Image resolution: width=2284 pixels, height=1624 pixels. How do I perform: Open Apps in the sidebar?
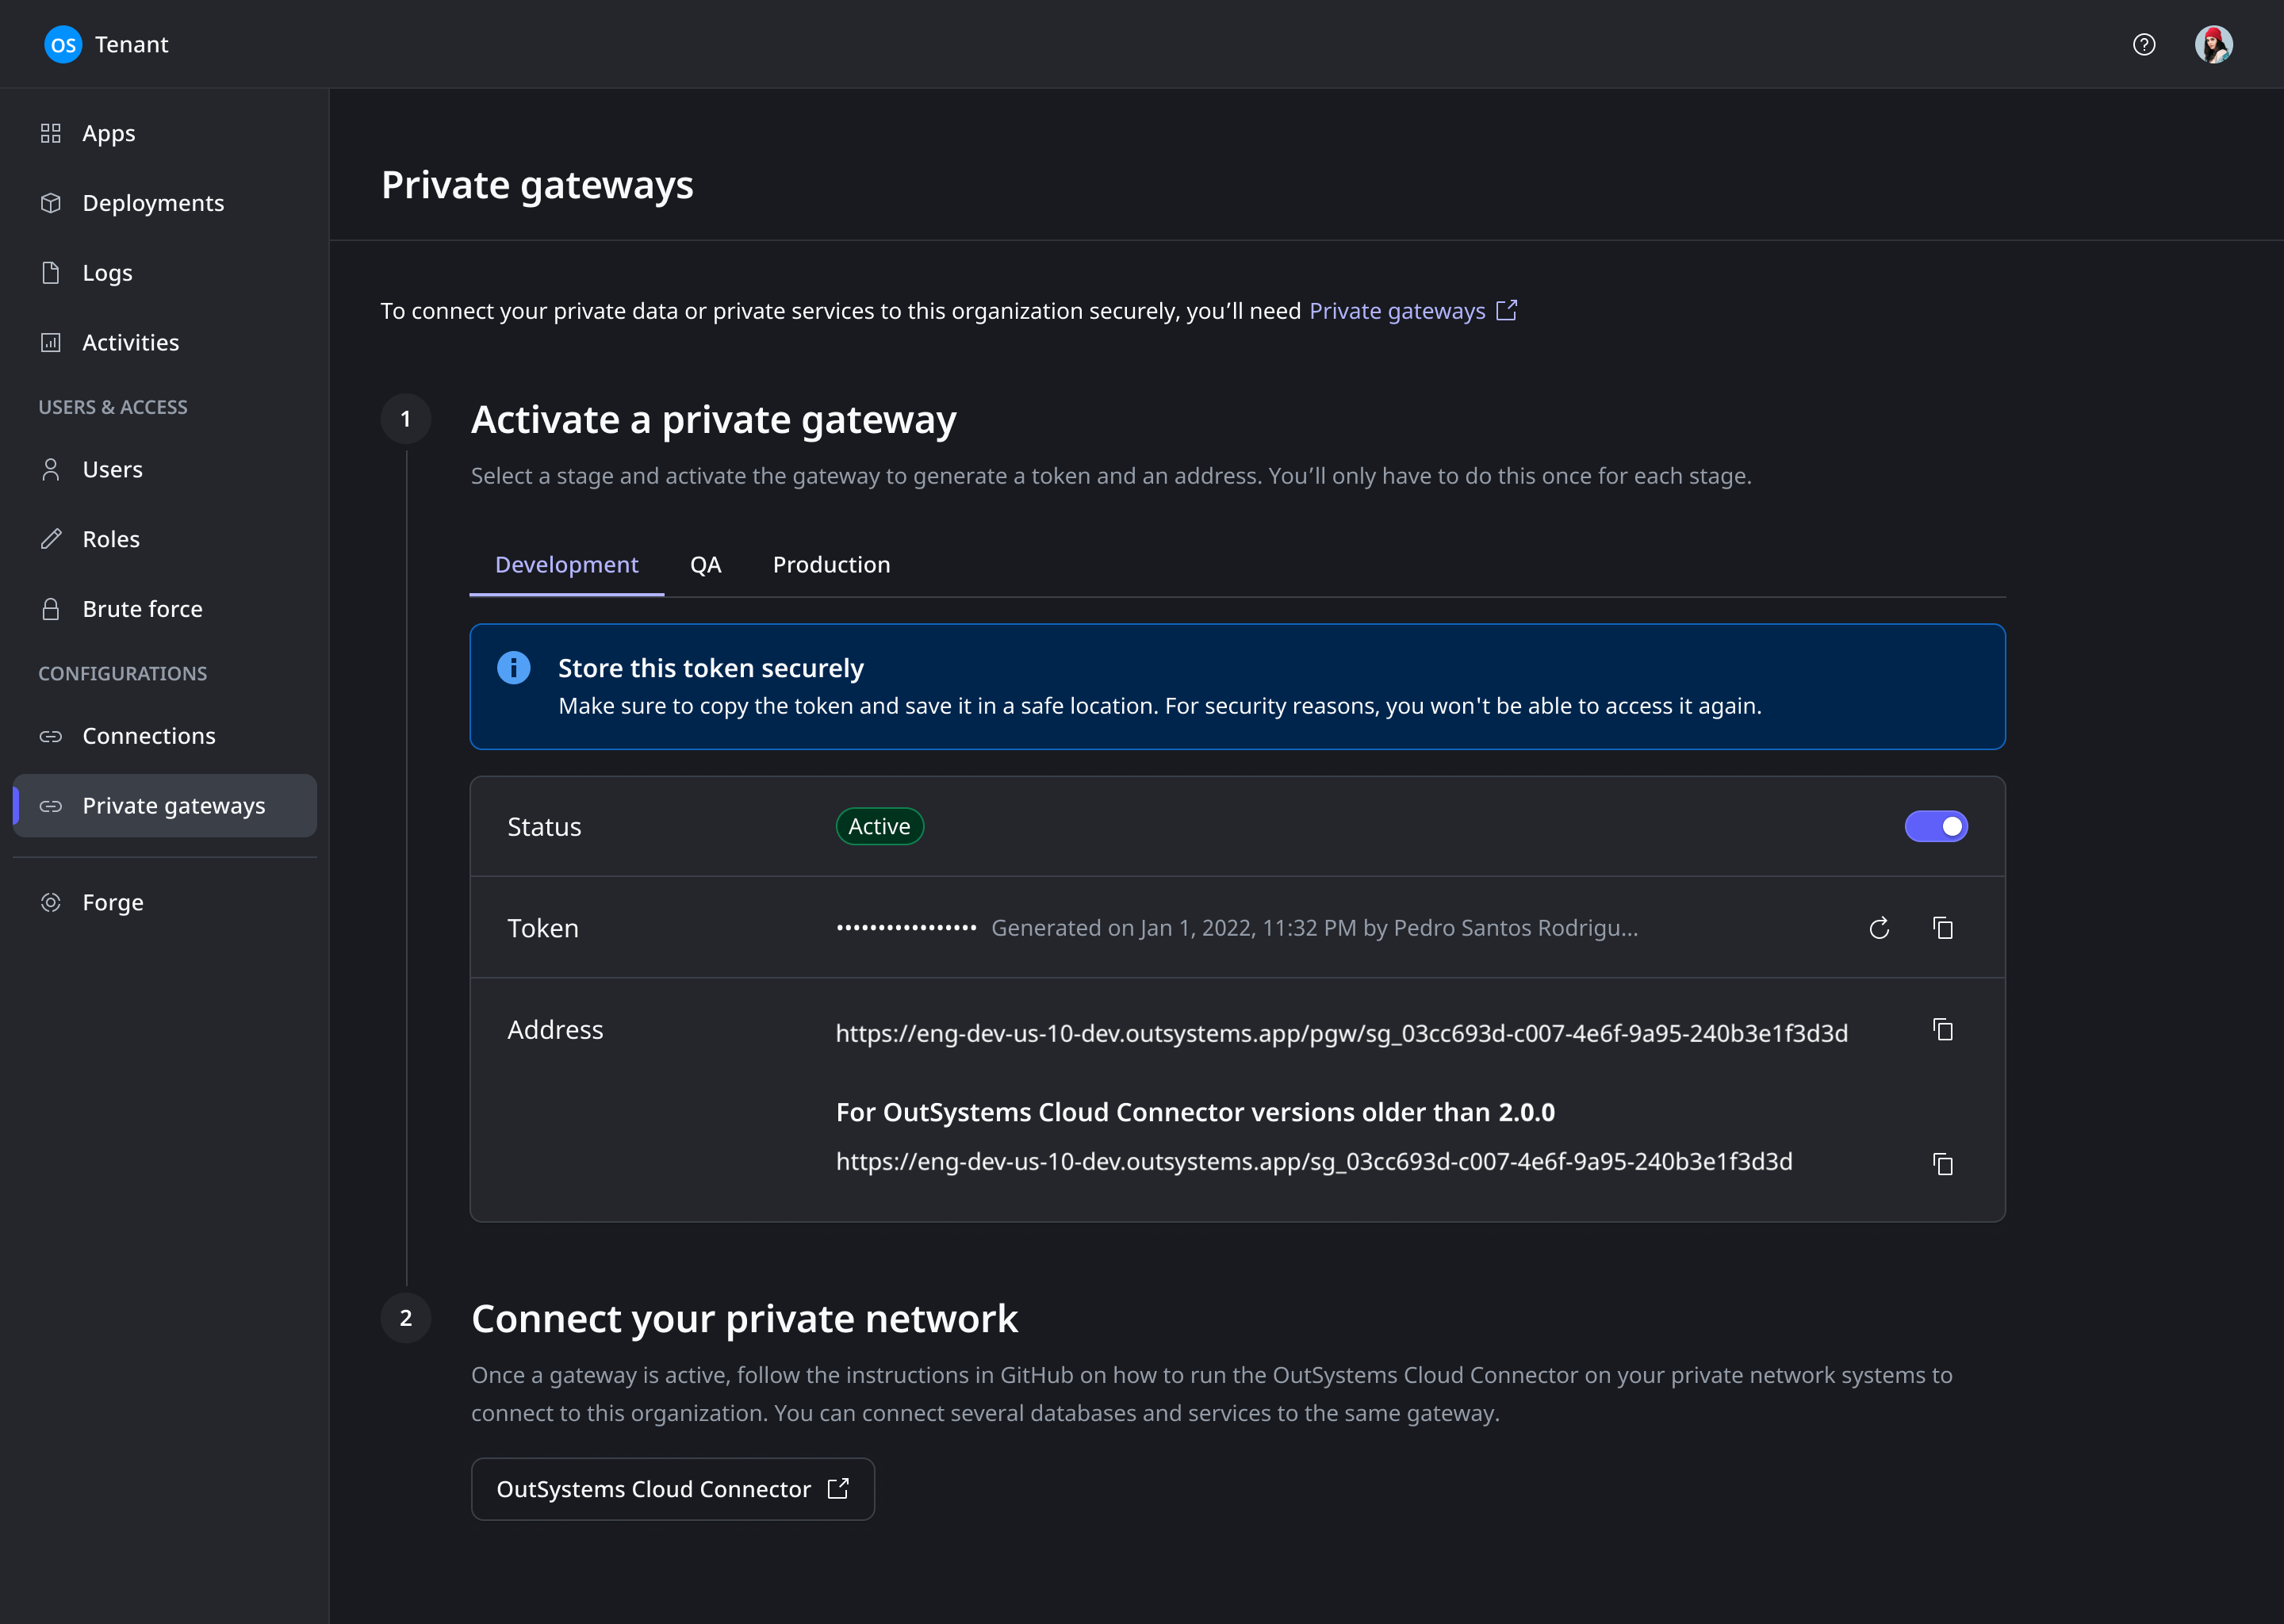[108, 133]
